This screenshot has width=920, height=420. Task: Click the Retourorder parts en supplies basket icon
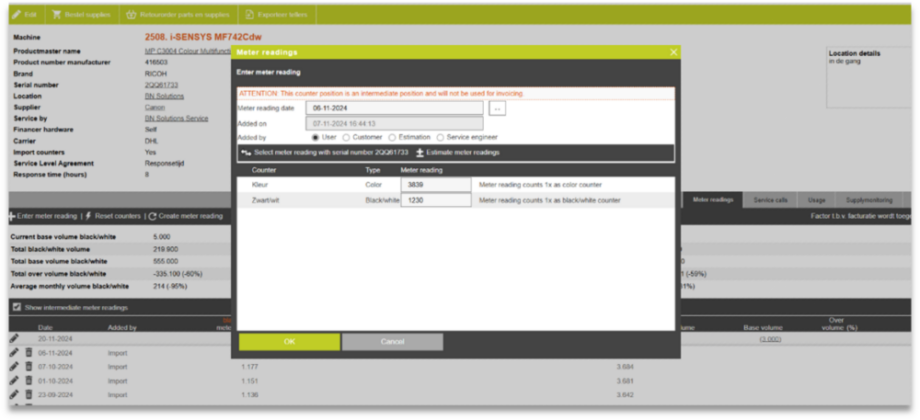pyautogui.click(x=131, y=14)
